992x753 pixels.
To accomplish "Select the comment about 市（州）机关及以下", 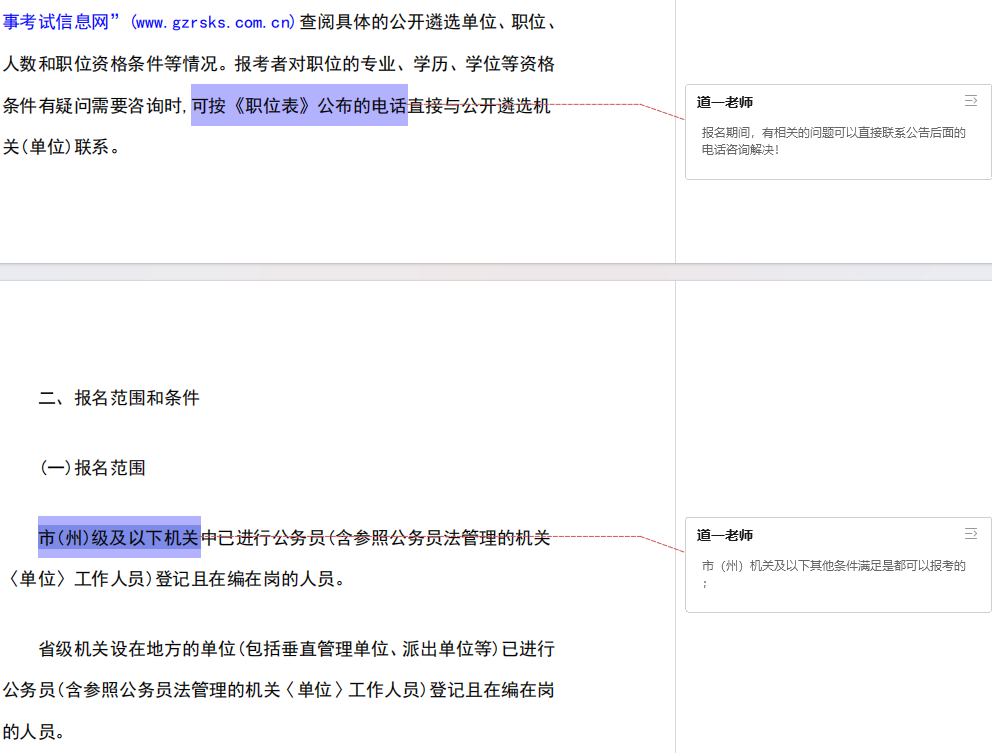I will (833, 573).
